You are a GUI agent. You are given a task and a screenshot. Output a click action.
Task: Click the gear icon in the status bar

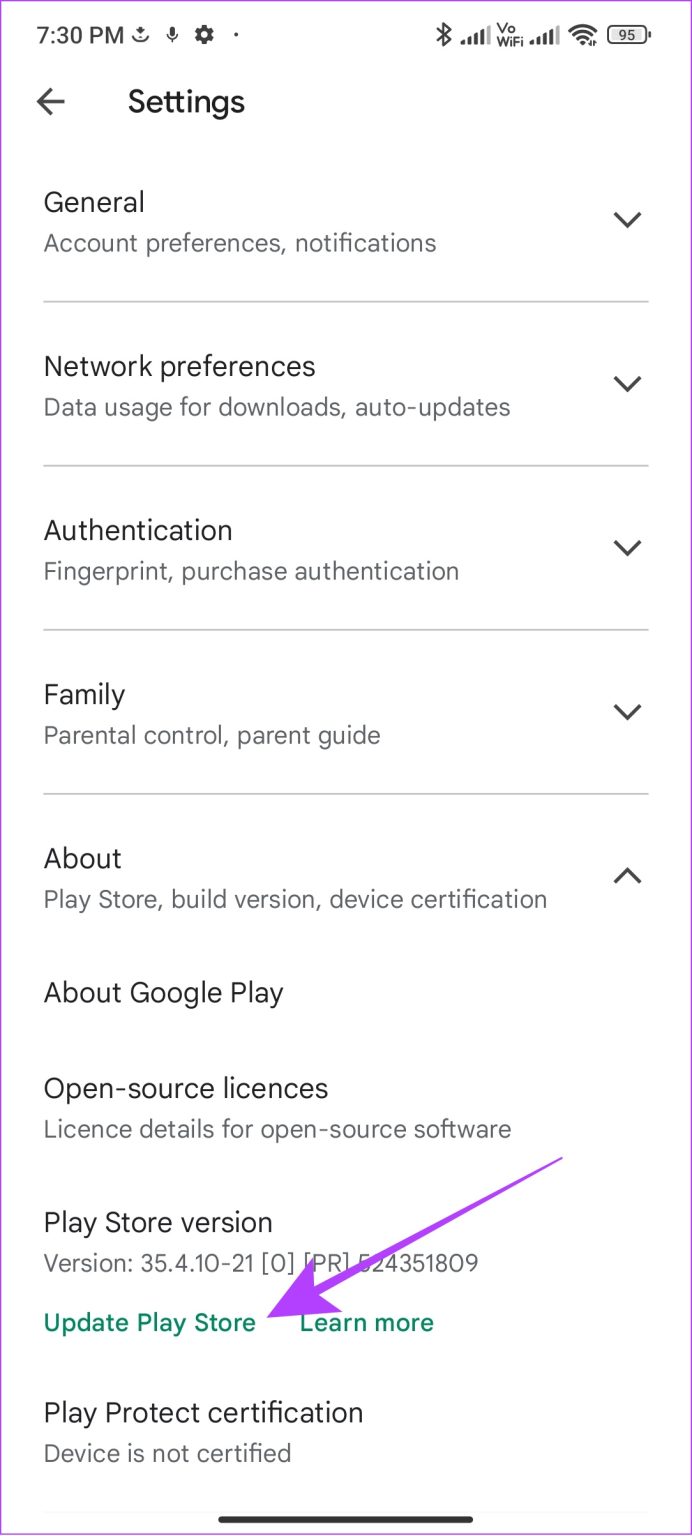(204, 34)
